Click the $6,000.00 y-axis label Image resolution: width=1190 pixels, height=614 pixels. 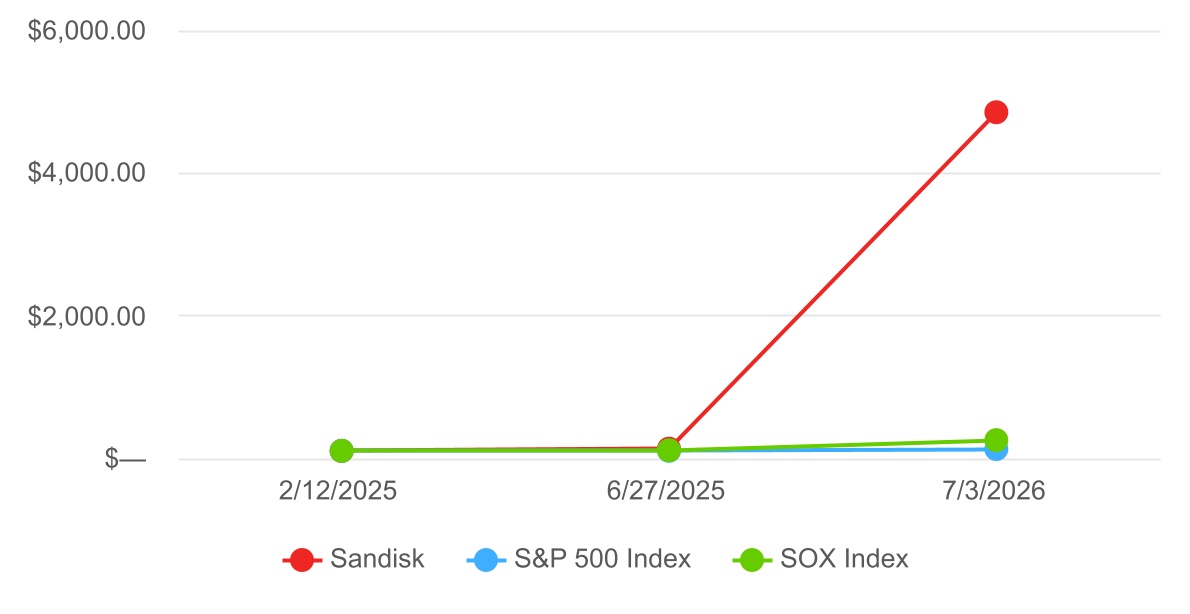(x=87, y=31)
